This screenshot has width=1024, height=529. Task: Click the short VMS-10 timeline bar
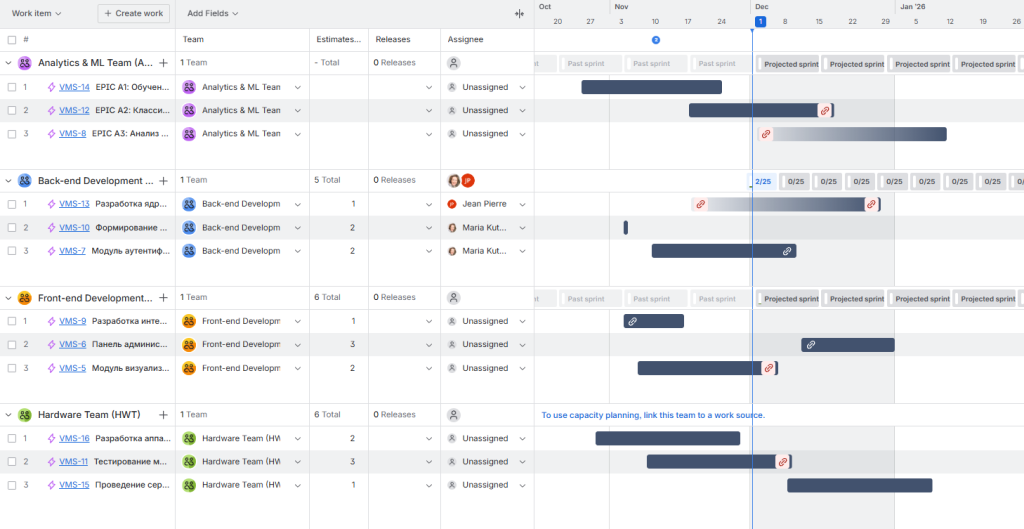click(626, 228)
